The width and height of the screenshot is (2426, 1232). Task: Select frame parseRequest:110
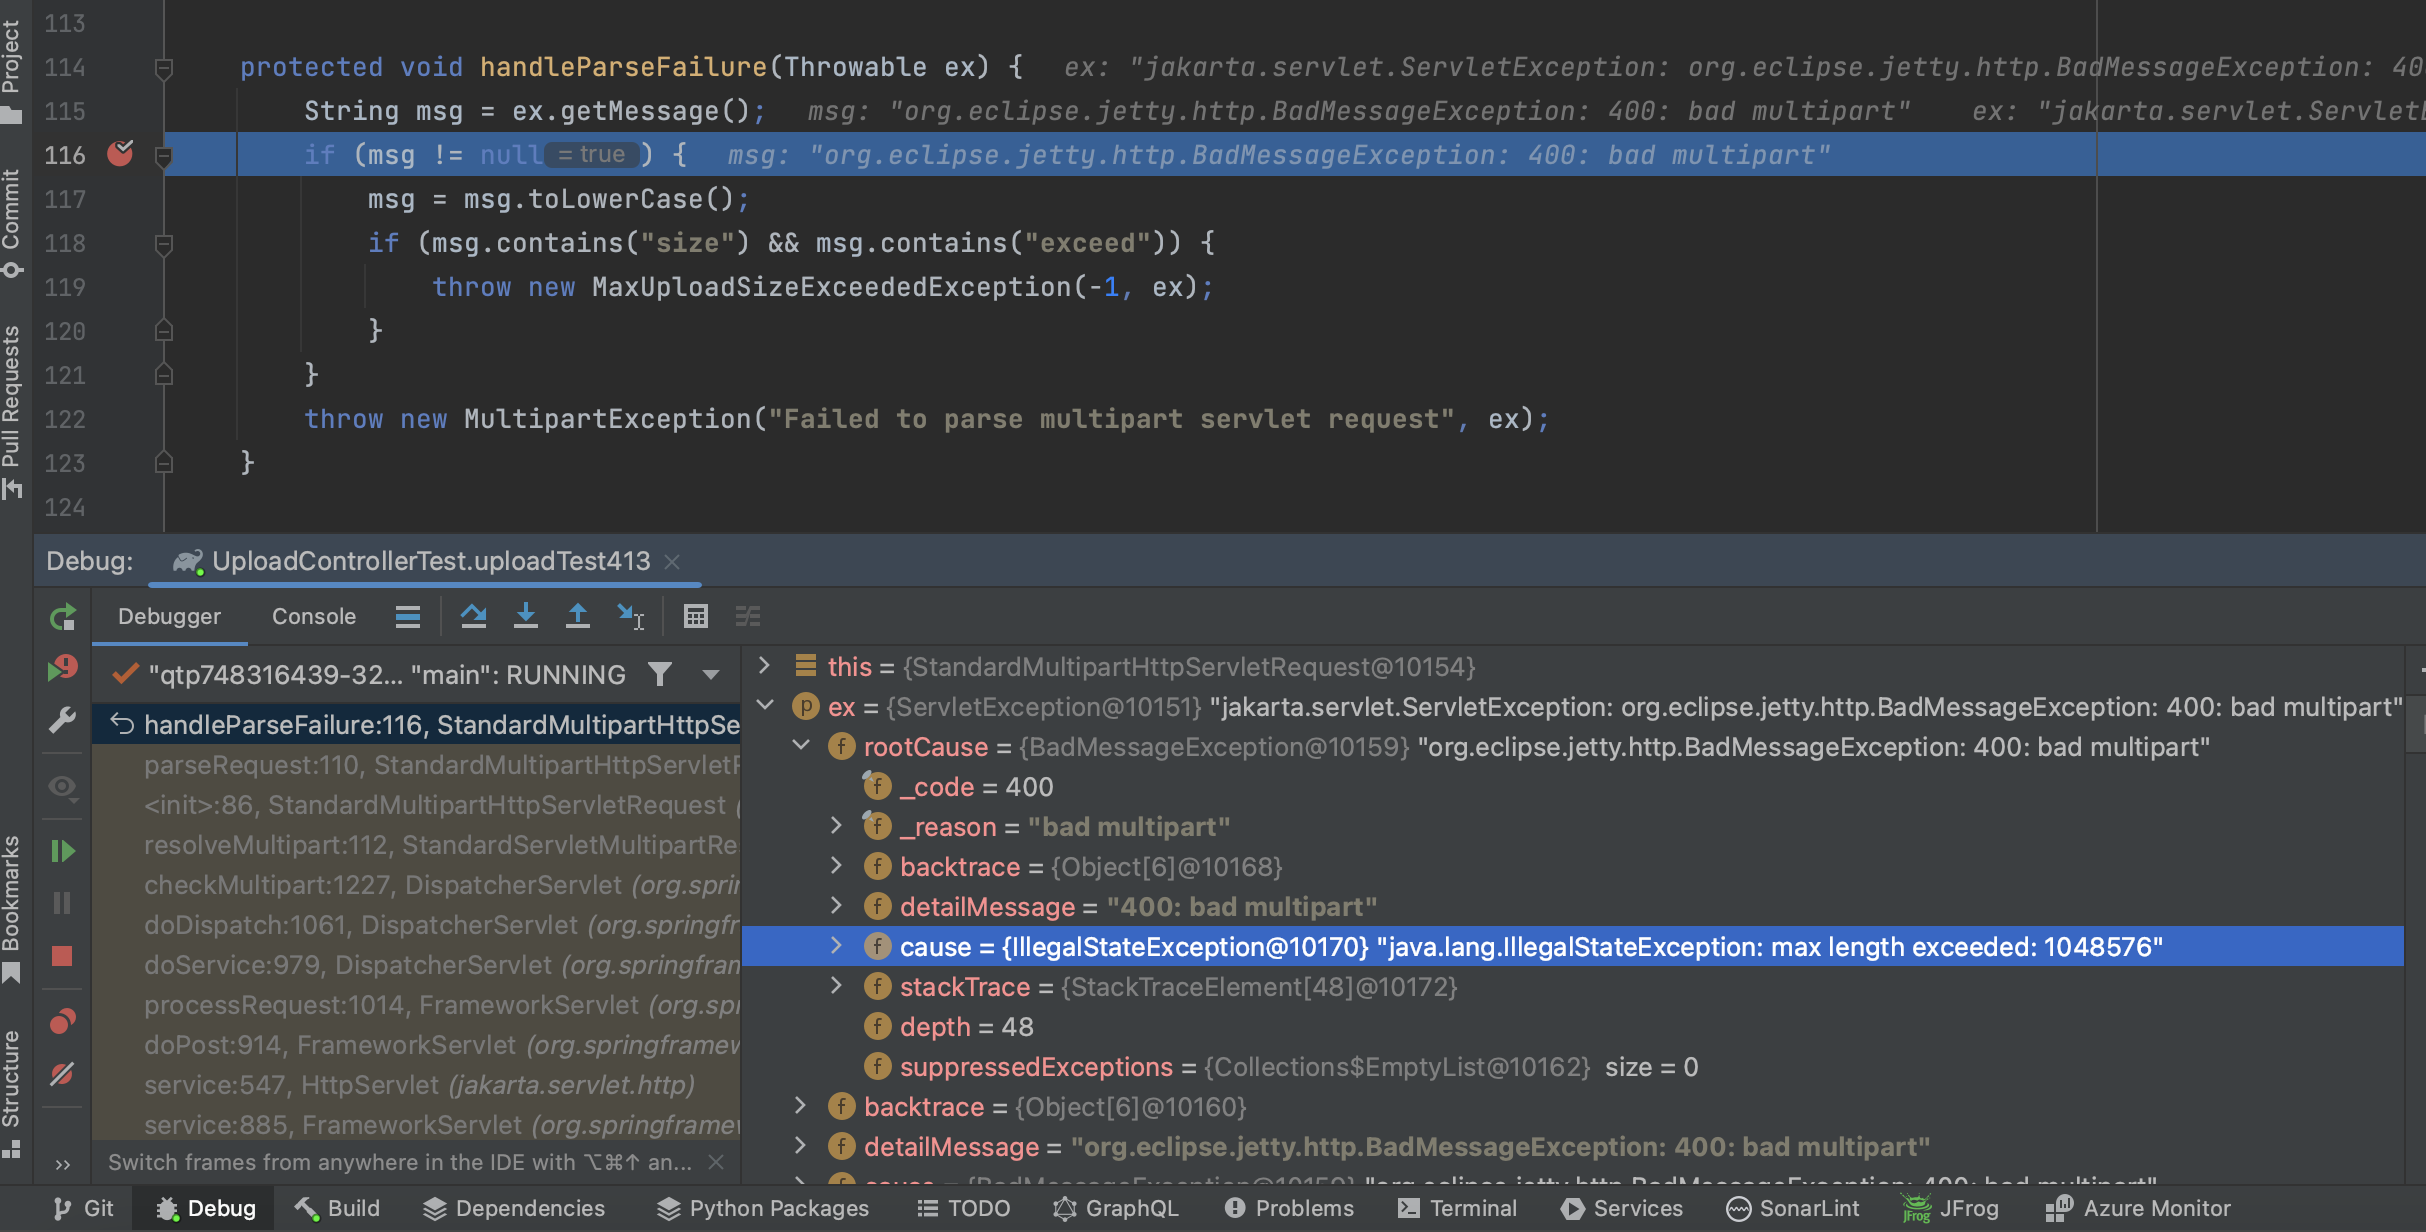[416, 765]
